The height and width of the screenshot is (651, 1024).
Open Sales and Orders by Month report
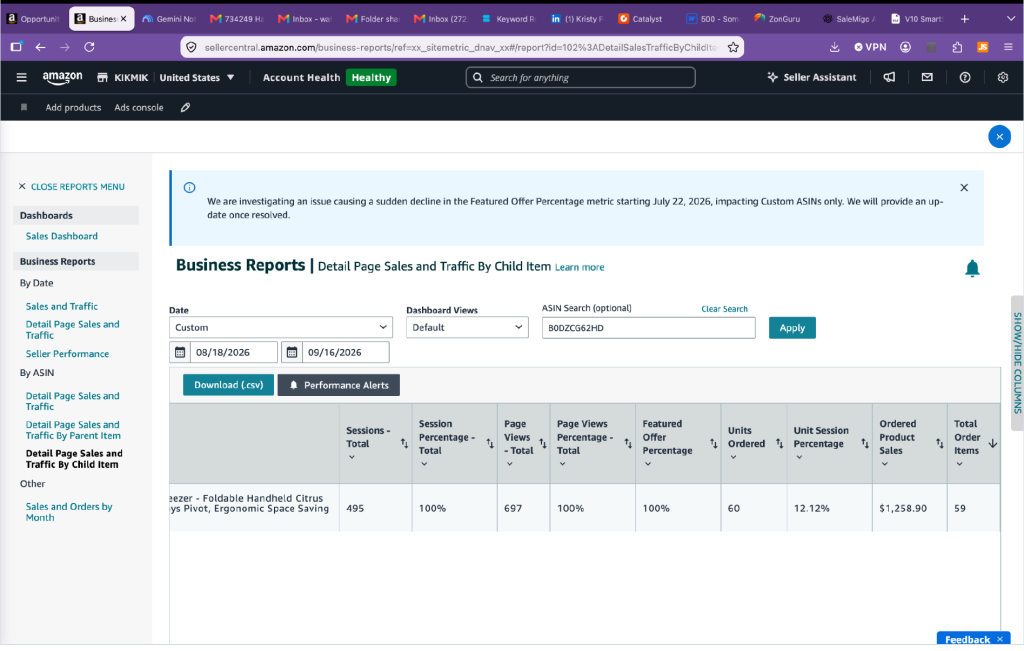pyautogui.click(x=69, y=512)
